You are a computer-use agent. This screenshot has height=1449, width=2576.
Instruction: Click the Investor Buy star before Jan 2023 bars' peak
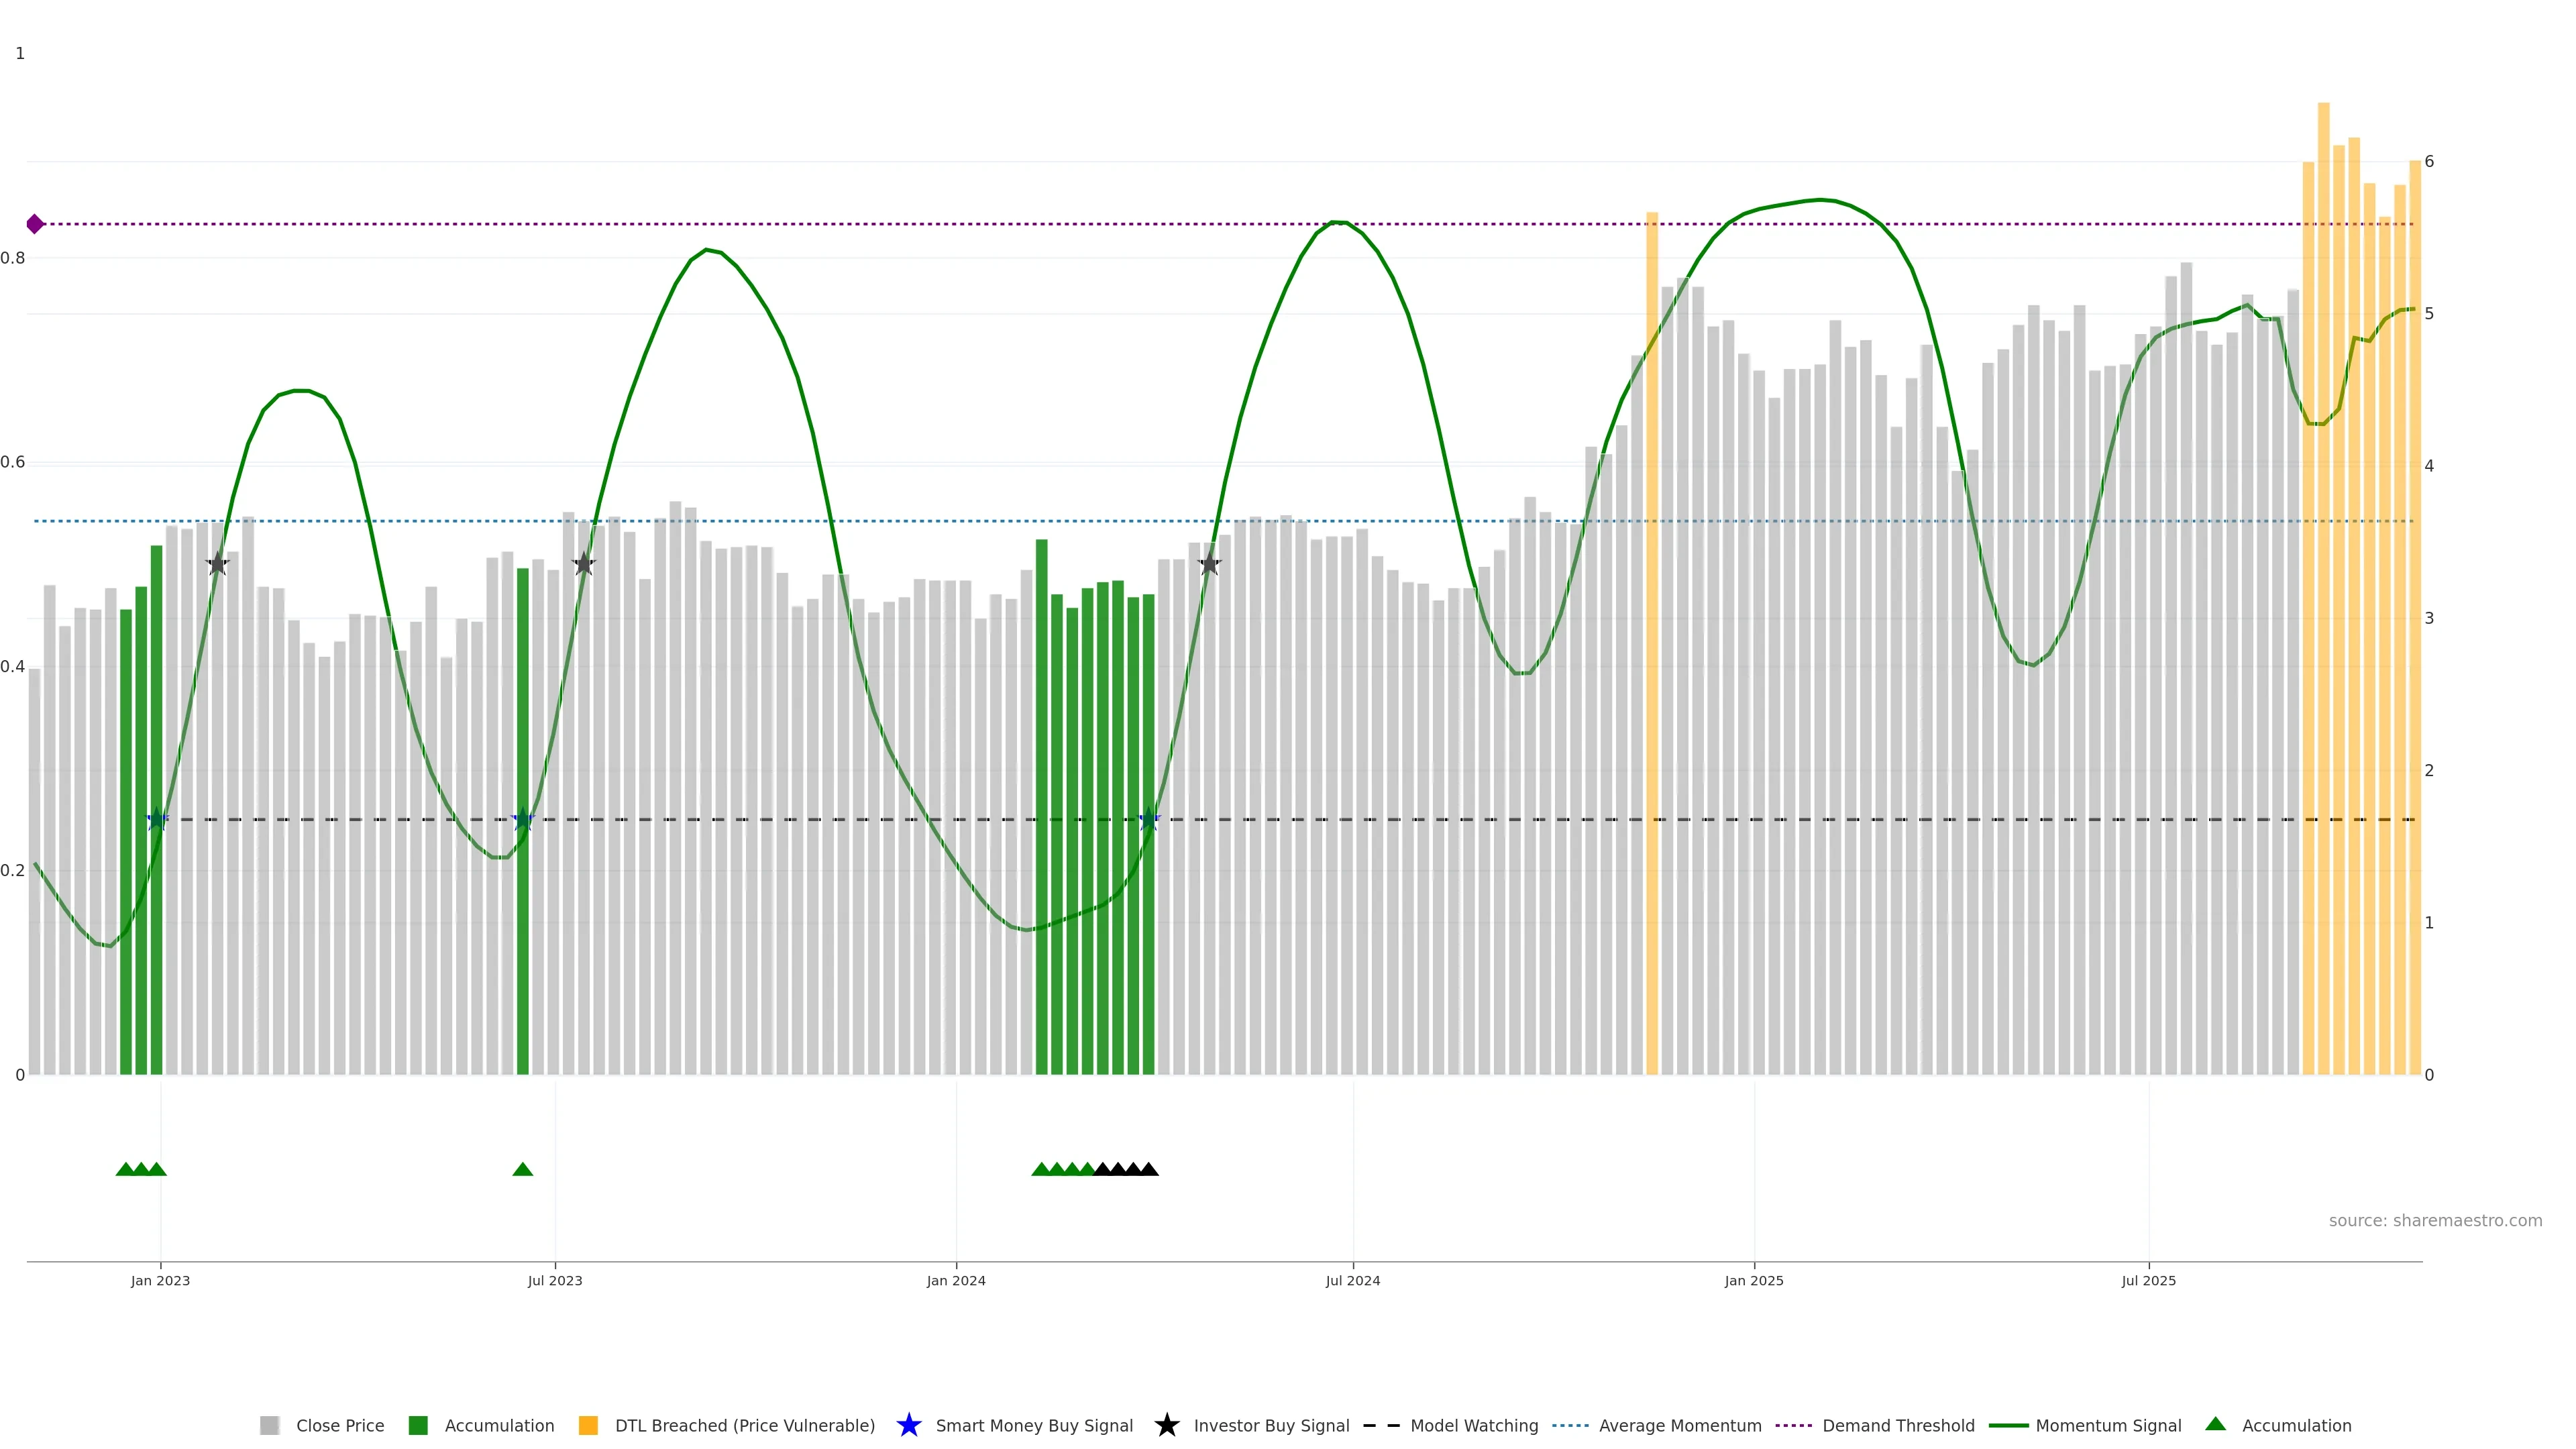(x=218, y=564)
